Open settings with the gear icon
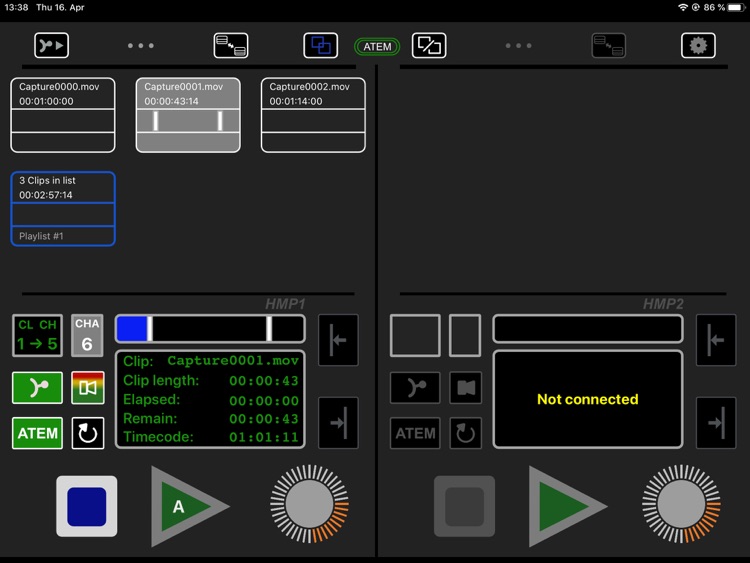Screen dimensions: 750x563 pos(698,45)
